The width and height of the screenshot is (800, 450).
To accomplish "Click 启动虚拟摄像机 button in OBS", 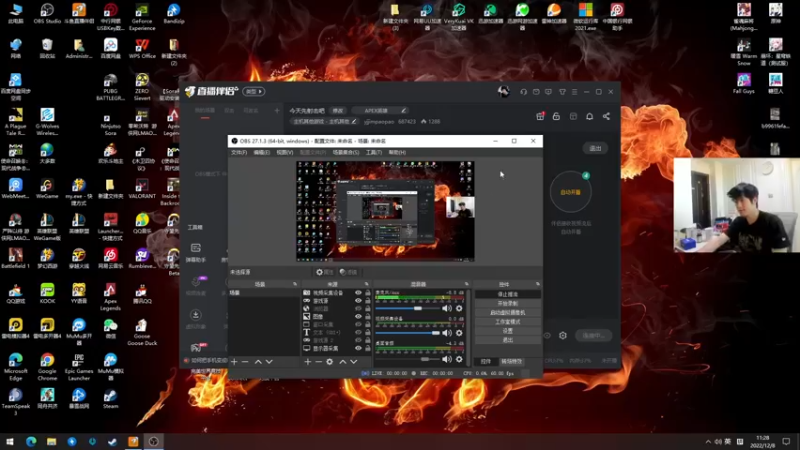I will (x=508, y=313).
